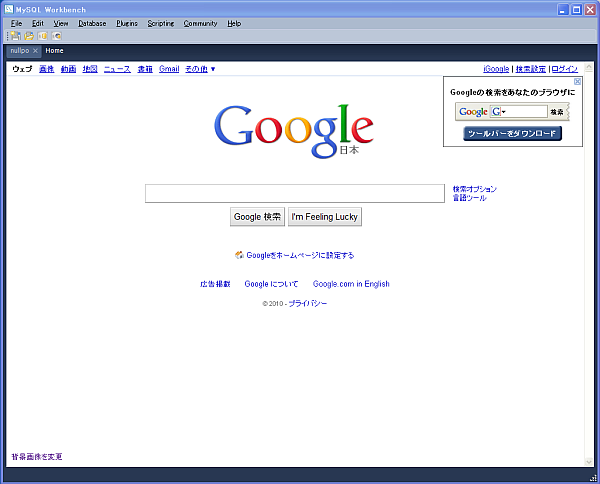Click the open folder toolbar icon

click(x=29, y=36)
